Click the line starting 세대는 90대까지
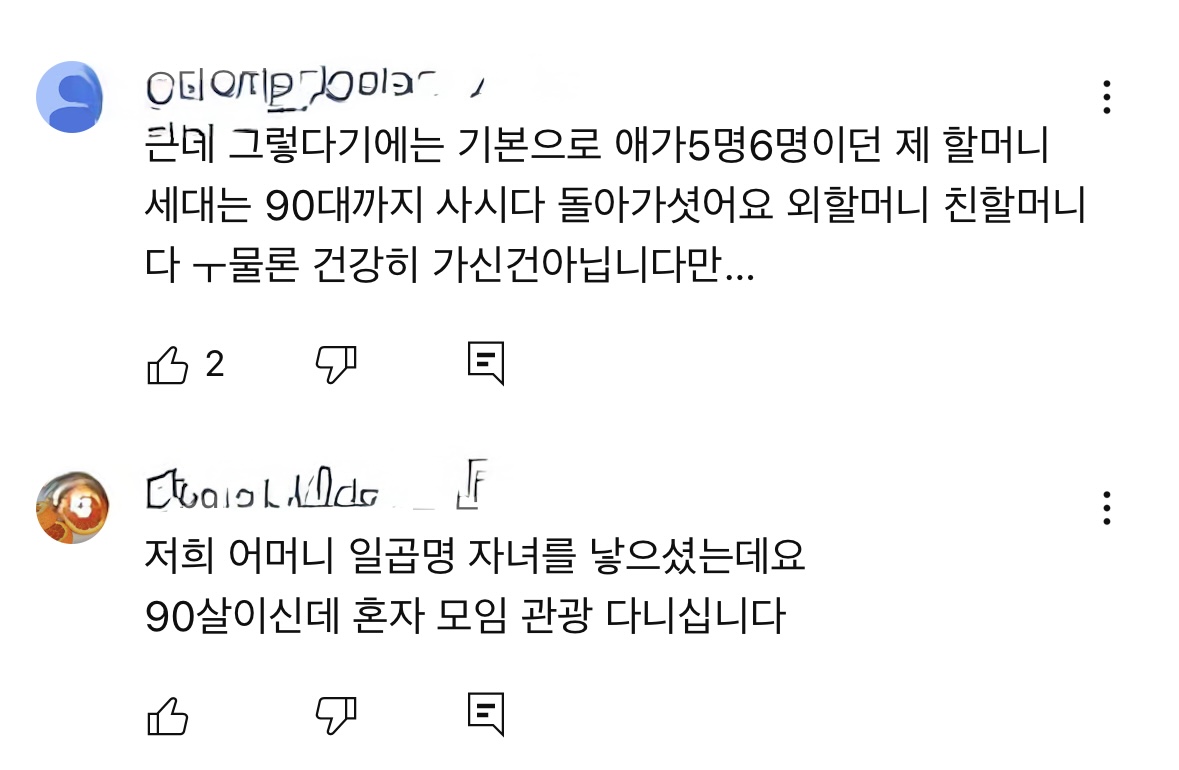The width and height of the screenshot is (1179, 770). 614,208
